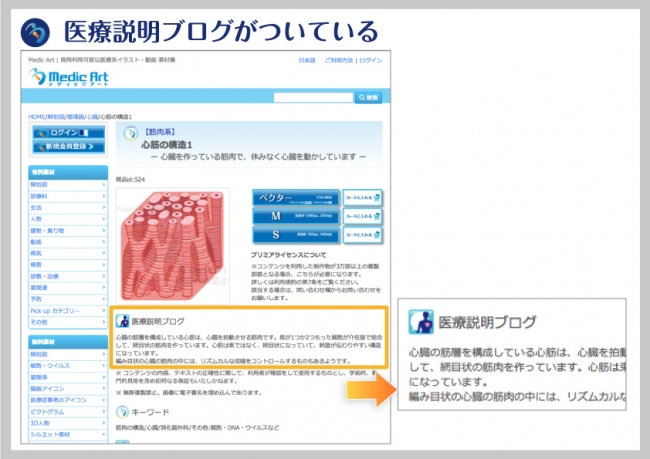Image resolution: width=650 pixels, height=459 pixels.
Task: Add ベクター version to cart
Action: pyautogui.click(x=362, y=198)
